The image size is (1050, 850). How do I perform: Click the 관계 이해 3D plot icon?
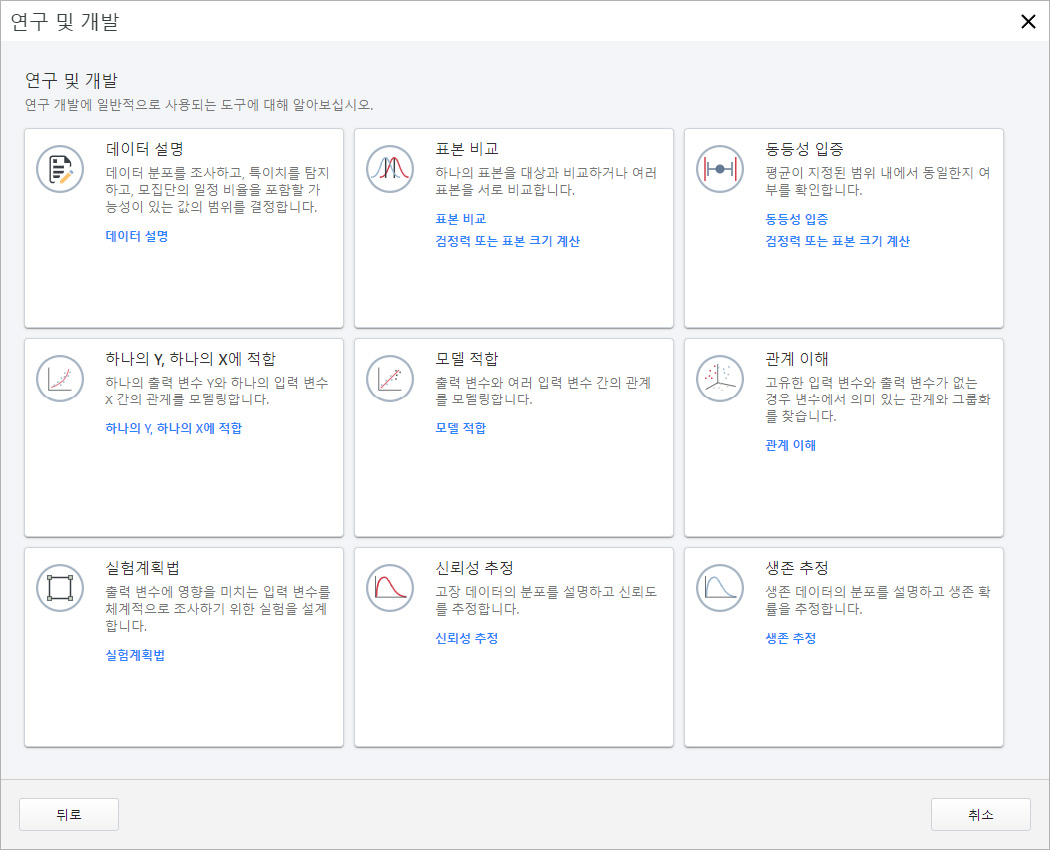point(719,378)
